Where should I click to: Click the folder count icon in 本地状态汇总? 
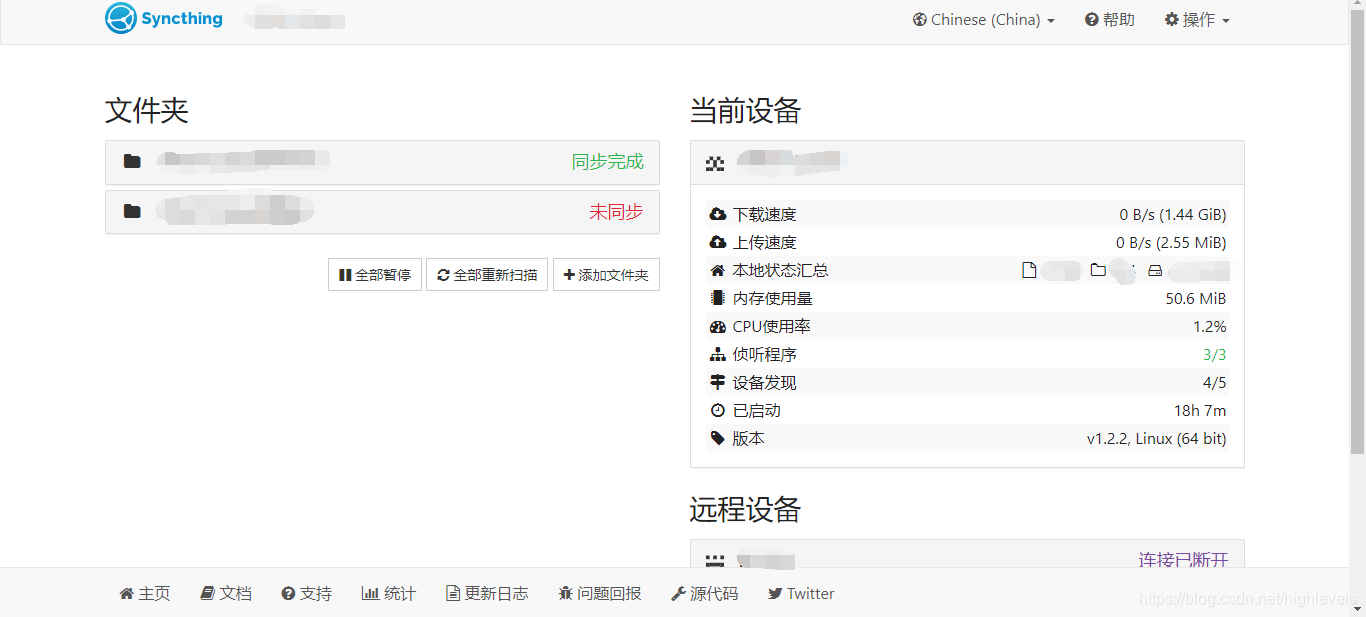(x=1098, y=270)
